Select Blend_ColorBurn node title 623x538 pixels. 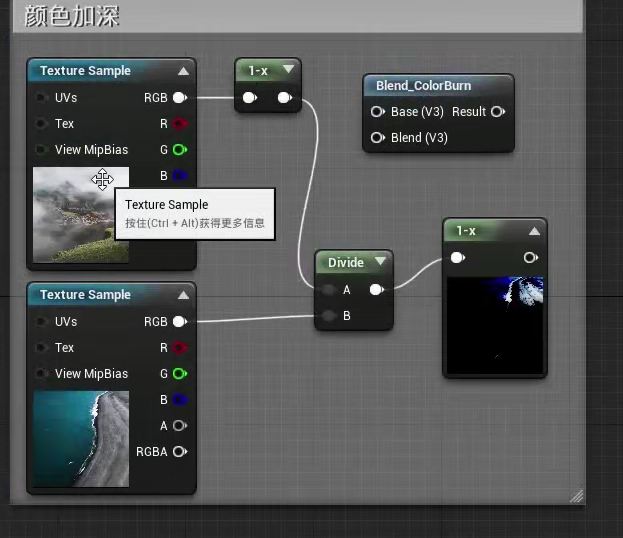point(424,86)
